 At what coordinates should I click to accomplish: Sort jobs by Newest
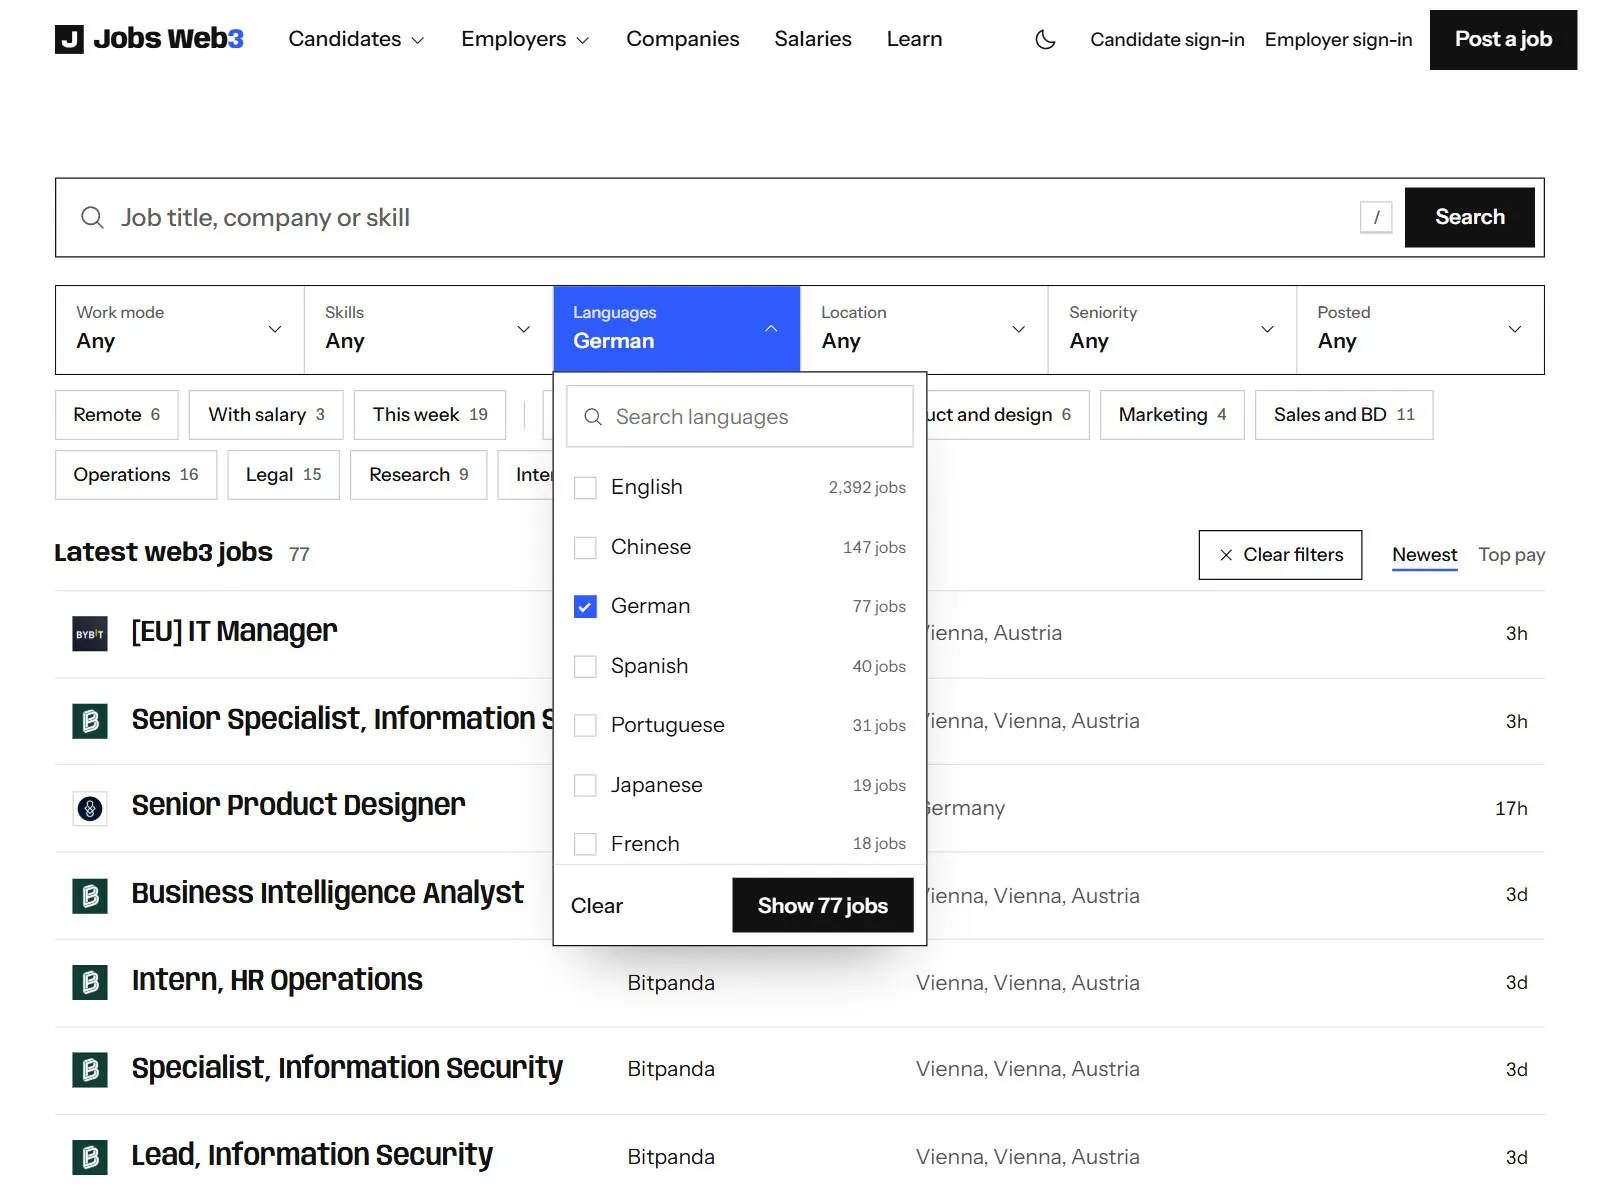[x=1424, y=555]
